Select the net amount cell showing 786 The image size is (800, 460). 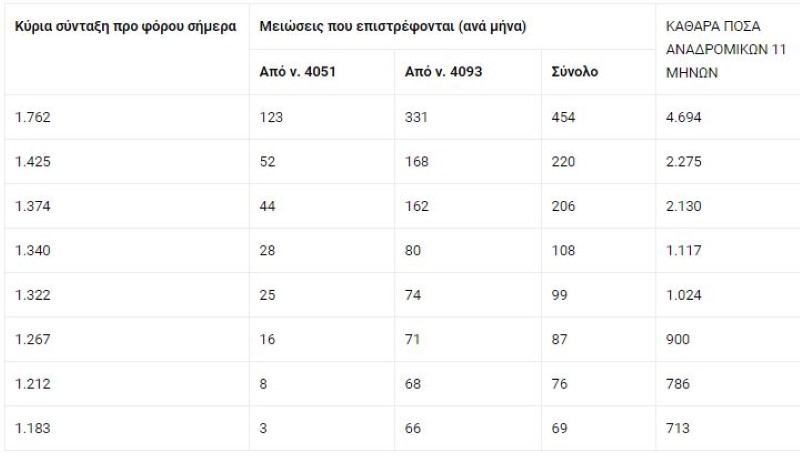(677, 384)
